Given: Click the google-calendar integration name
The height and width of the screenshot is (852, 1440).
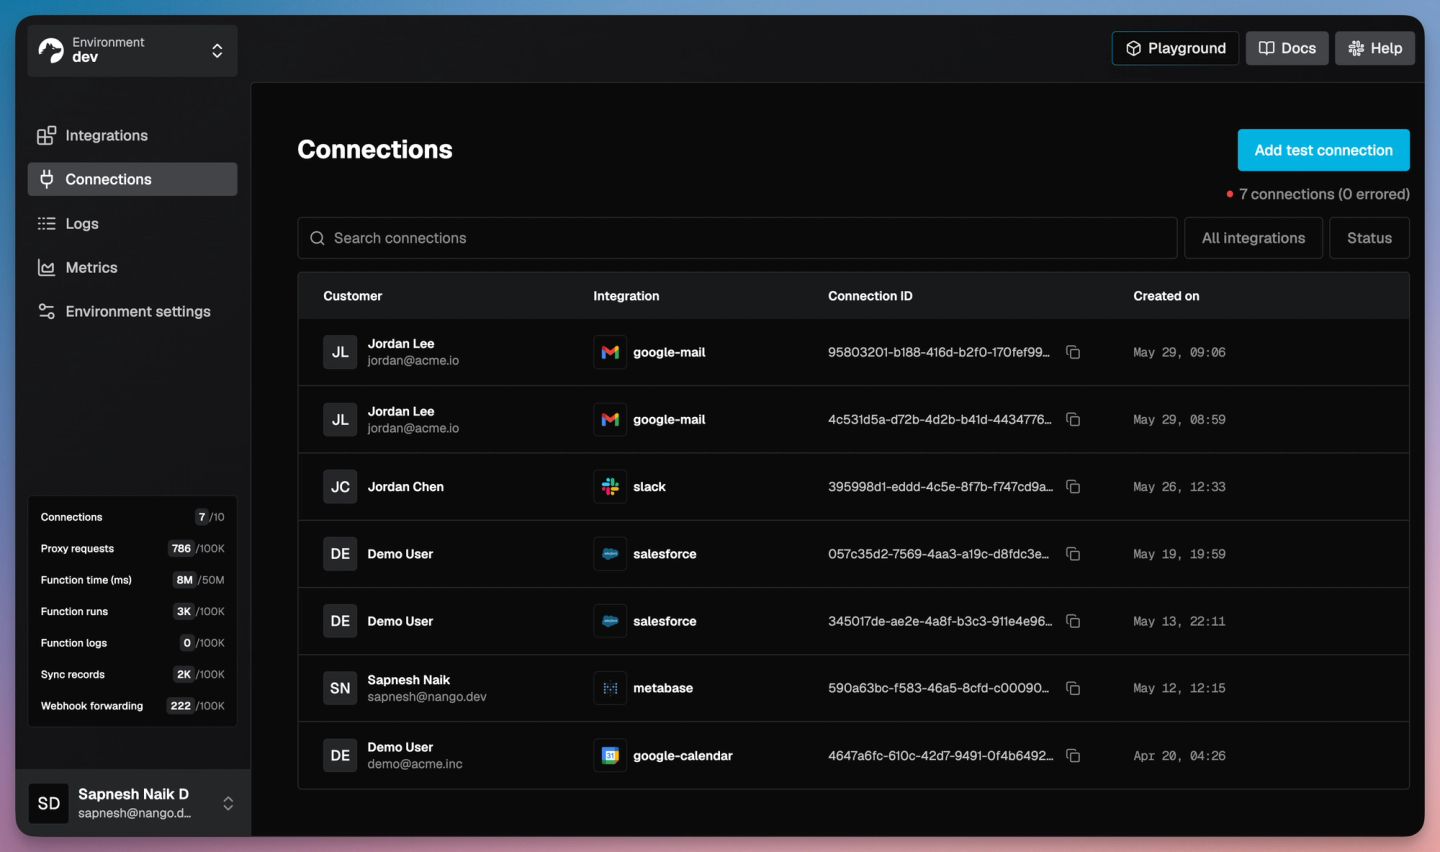Looking at the screenshot, I should (683, 756).
